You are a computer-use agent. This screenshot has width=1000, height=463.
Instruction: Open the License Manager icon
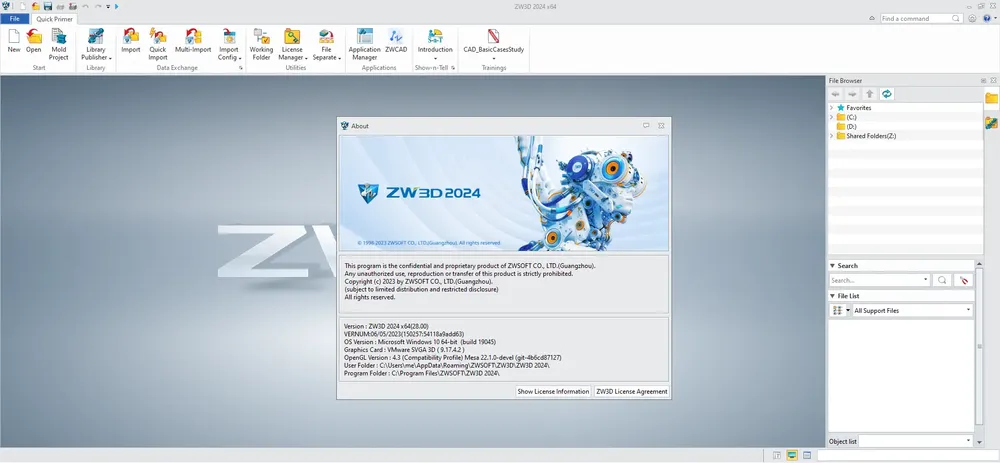(x=292, y=37)
